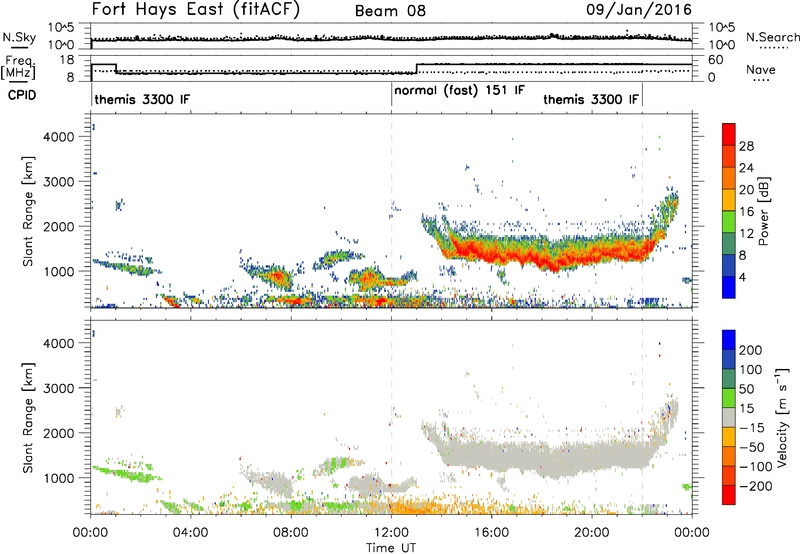
Task: Click the '2000' tick on the velocity panel
Action: pos(58,433)
